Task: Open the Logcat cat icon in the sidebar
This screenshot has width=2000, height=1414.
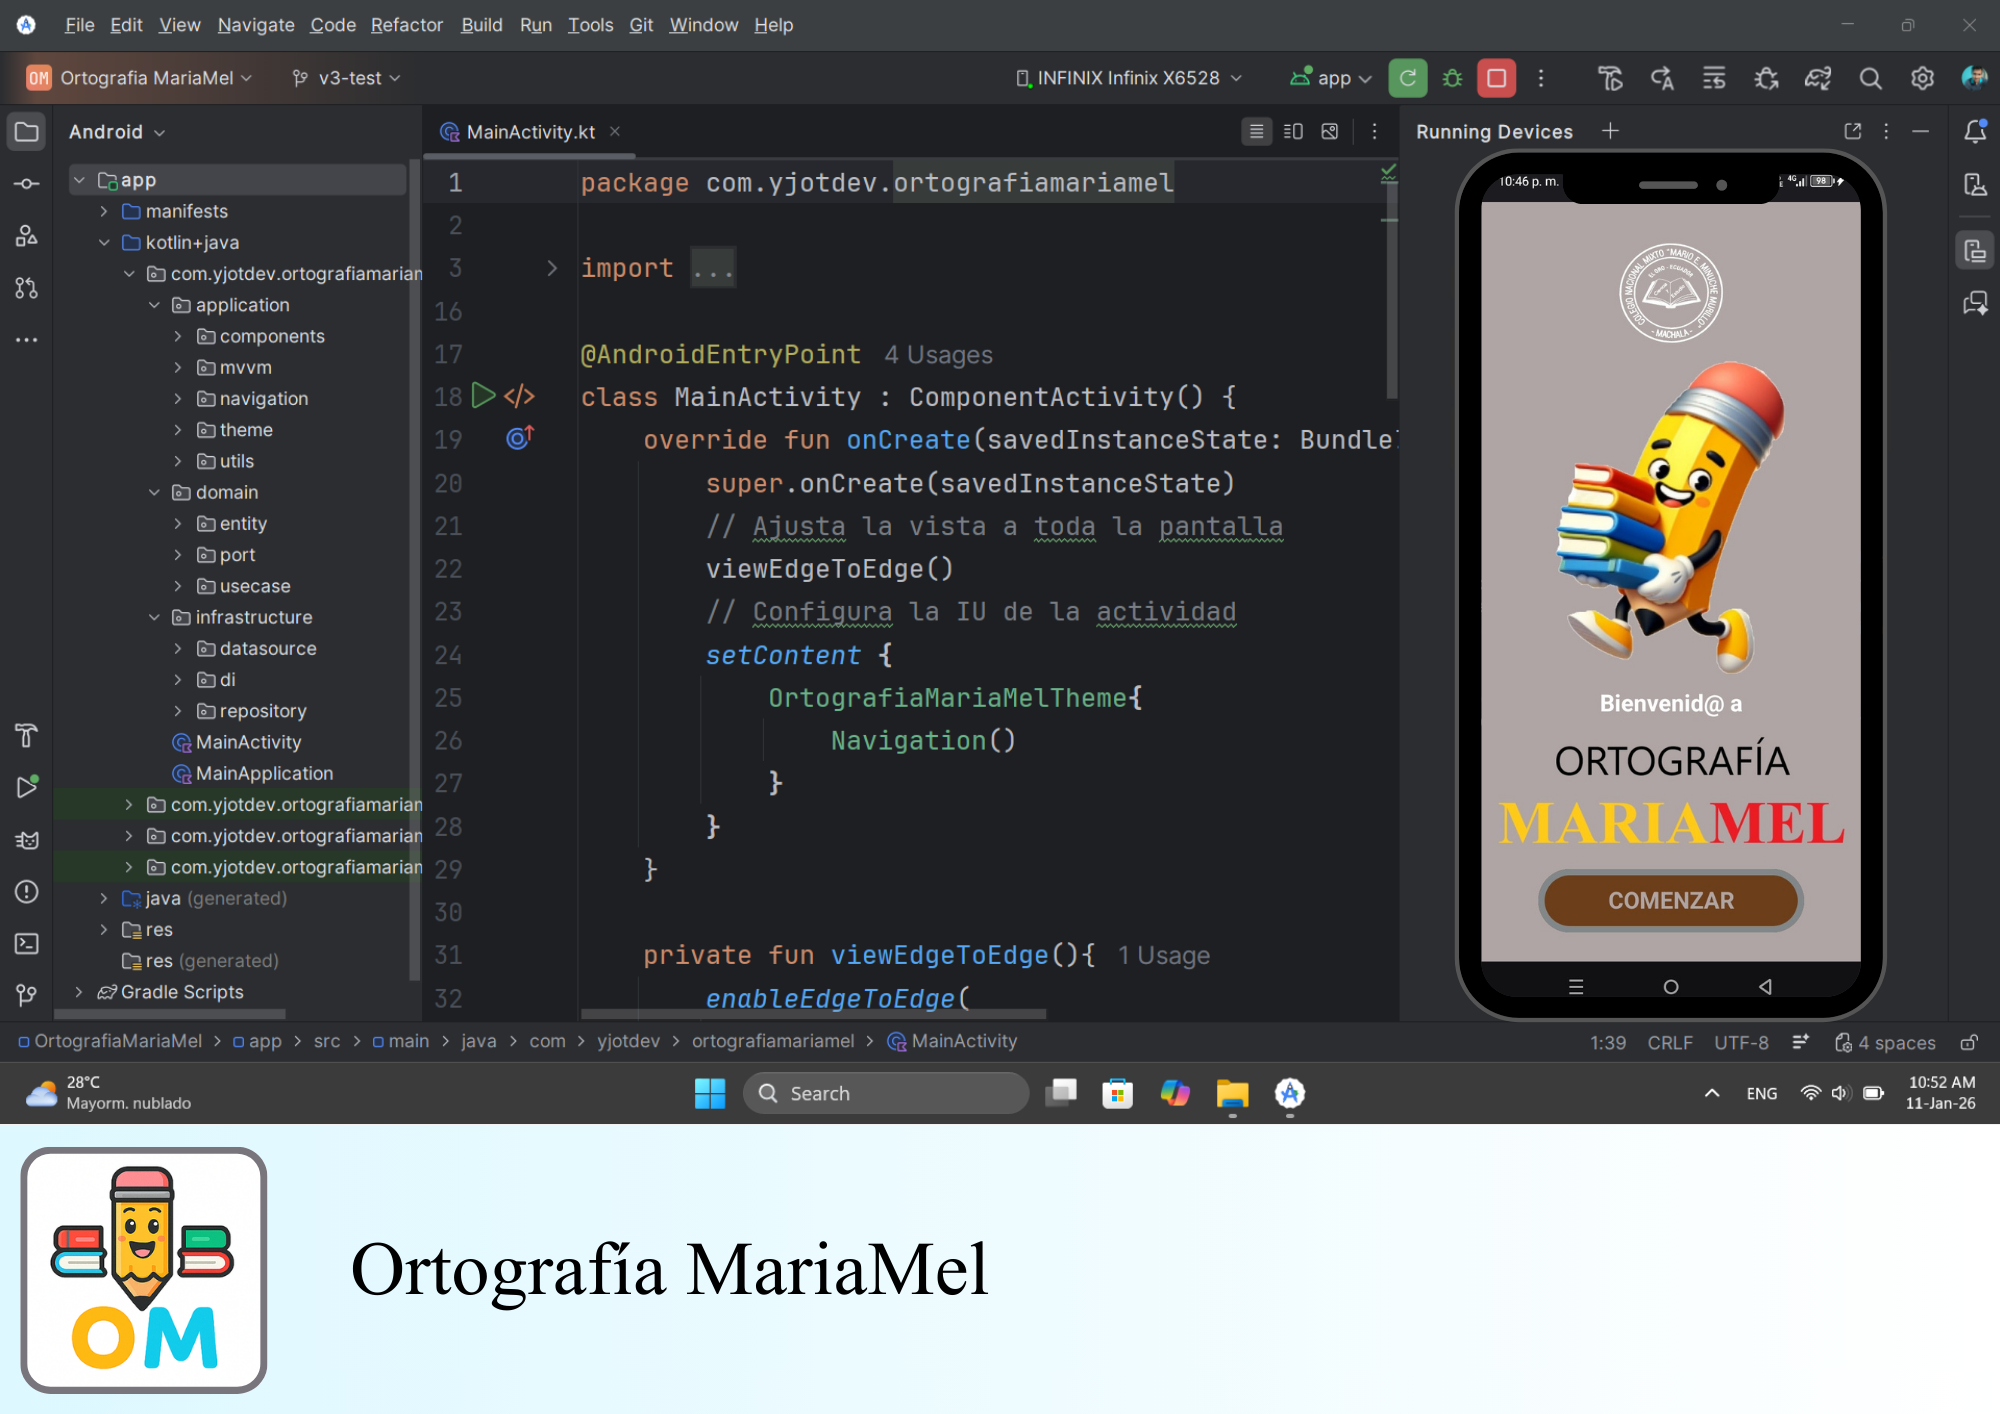Action: [x=27, y=840]
